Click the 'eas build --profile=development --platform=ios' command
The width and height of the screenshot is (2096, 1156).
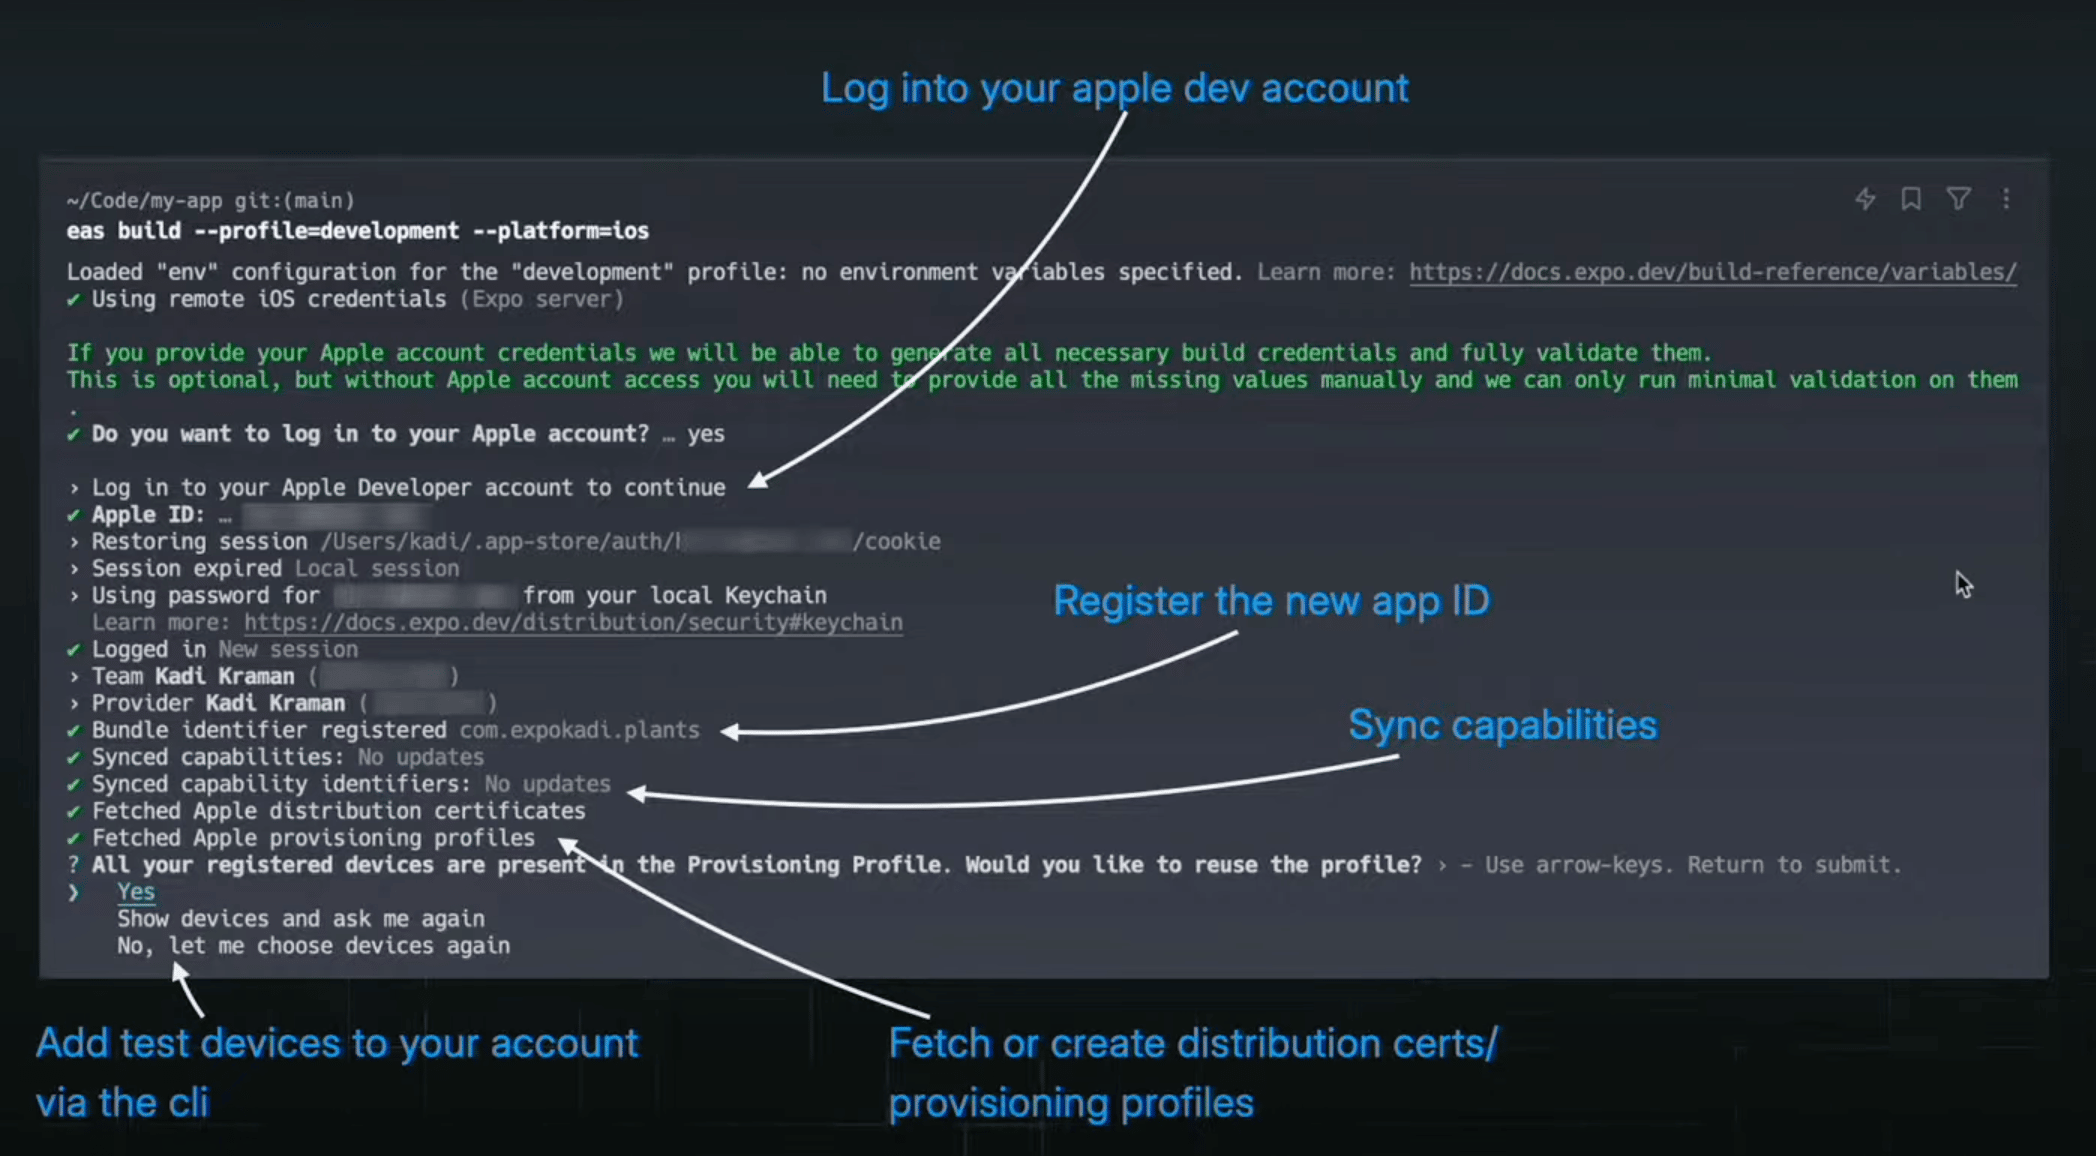point(358,231)
